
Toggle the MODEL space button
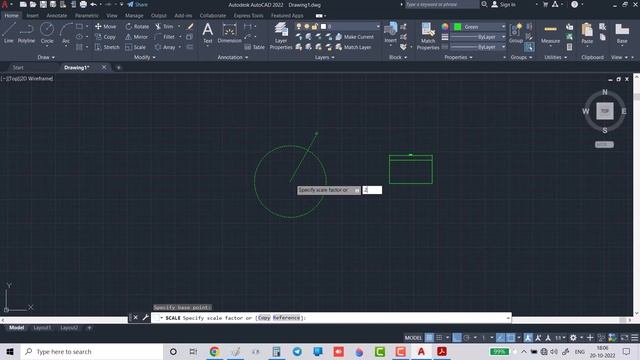pyautogui.click(x=413, y=338)
